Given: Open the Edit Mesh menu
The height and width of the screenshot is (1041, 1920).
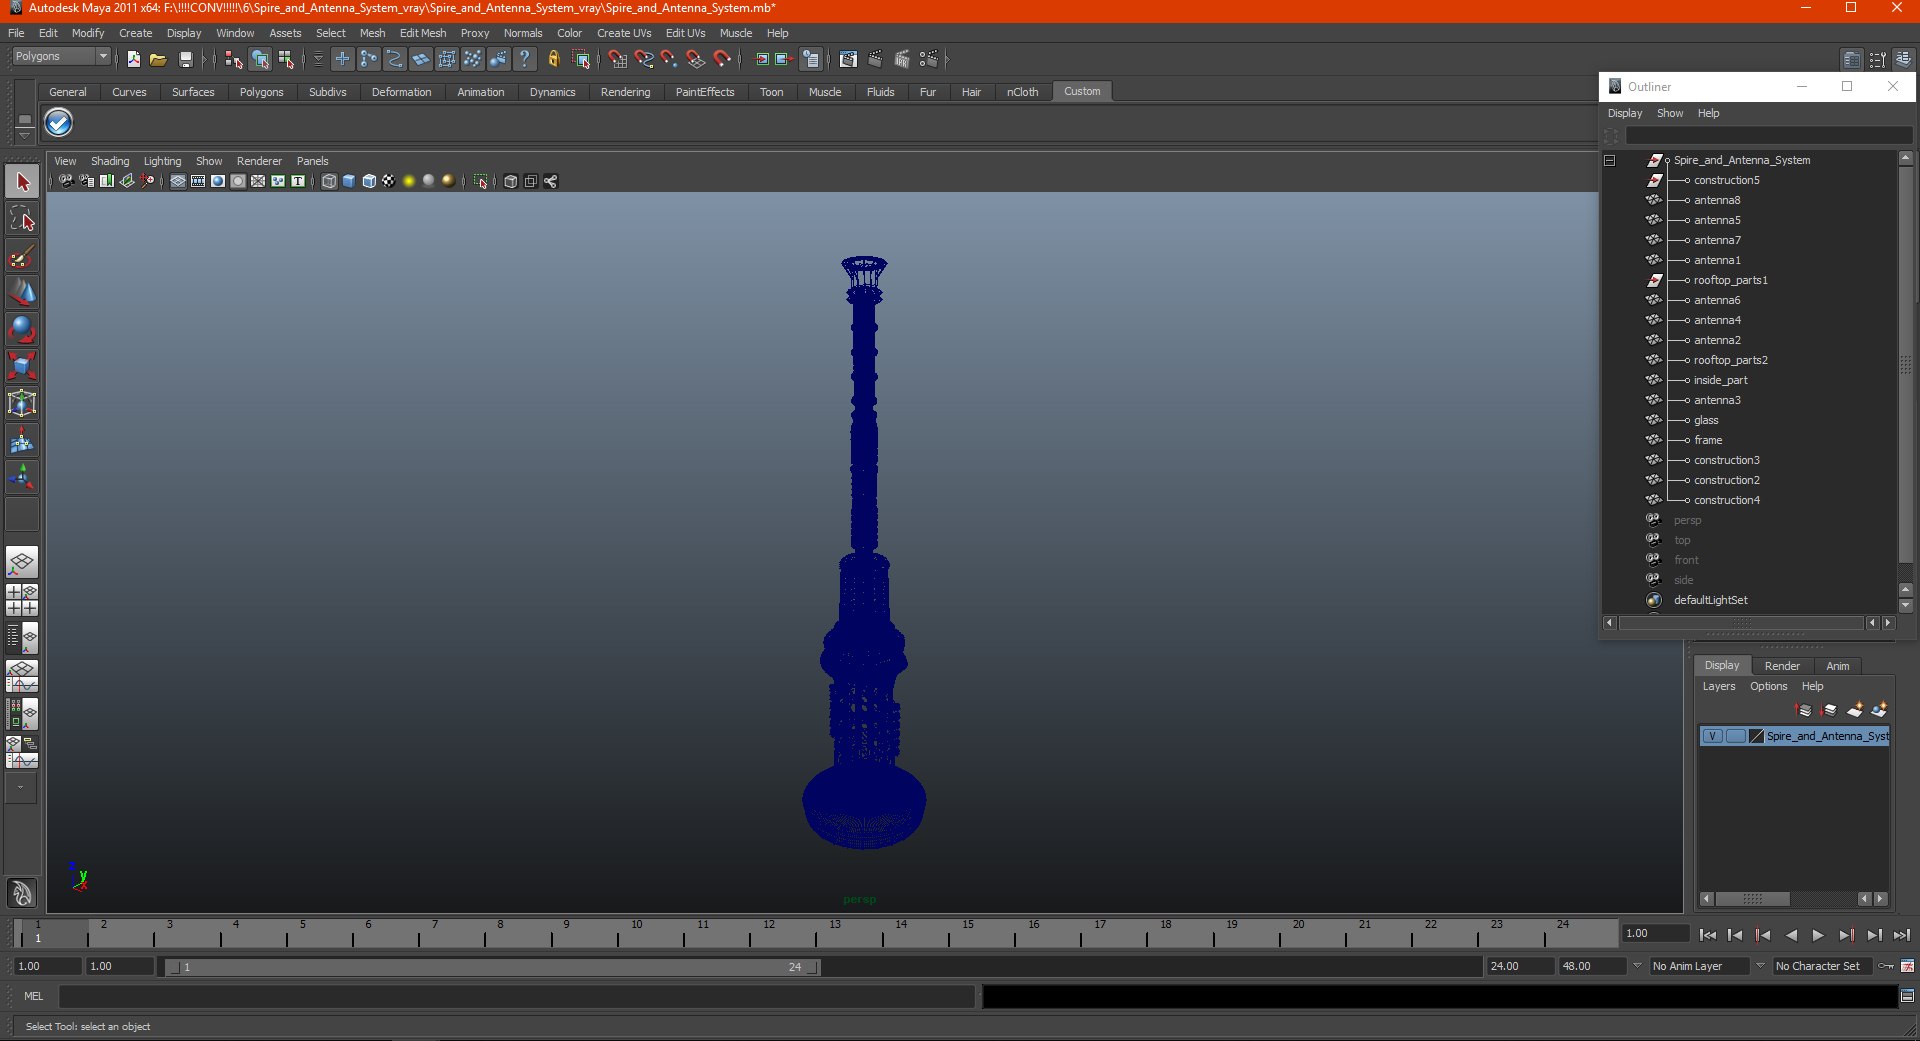Looking at the screenshot, I should 423,33.
